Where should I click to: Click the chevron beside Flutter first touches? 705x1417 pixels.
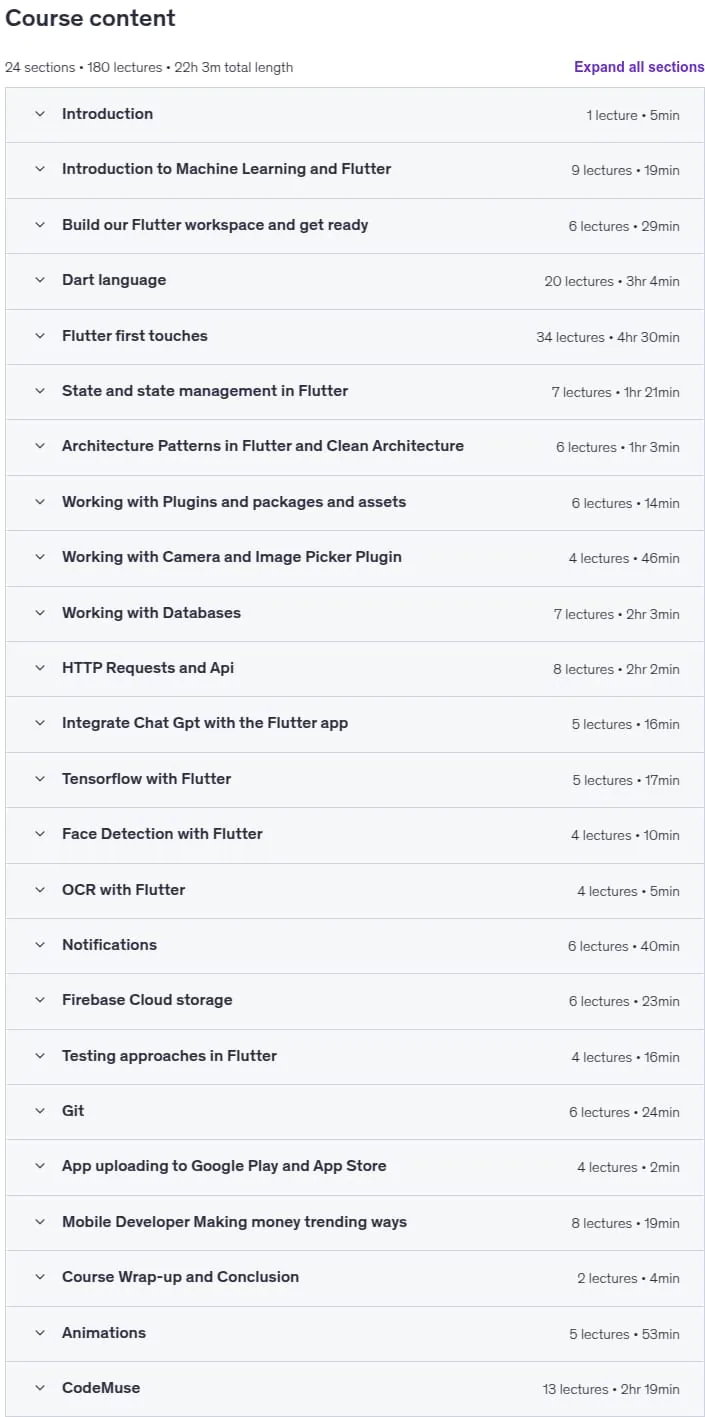[40, 336]
